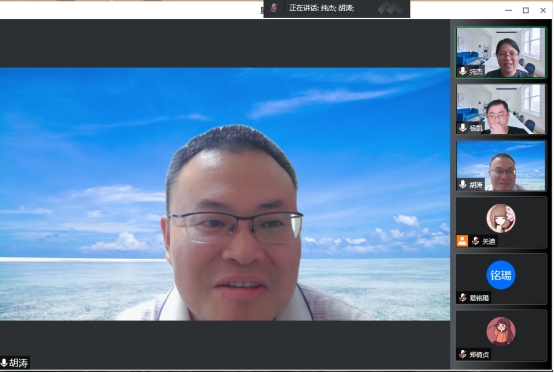
Task: Click the muted microphone icon in top speaking bar
Action: click(x=274, y=8)
